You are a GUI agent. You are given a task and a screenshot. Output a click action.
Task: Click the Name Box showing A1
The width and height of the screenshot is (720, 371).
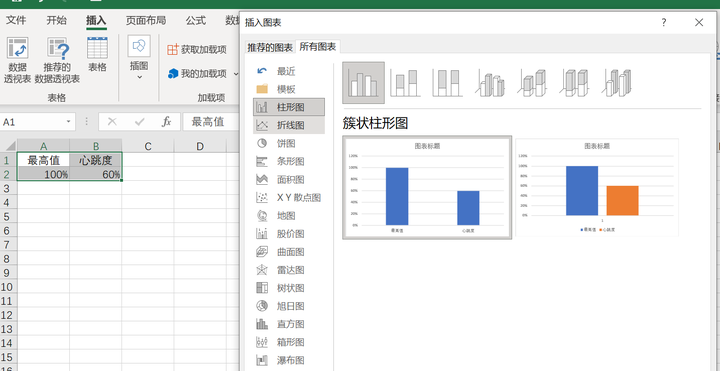[x=32, y=122]
